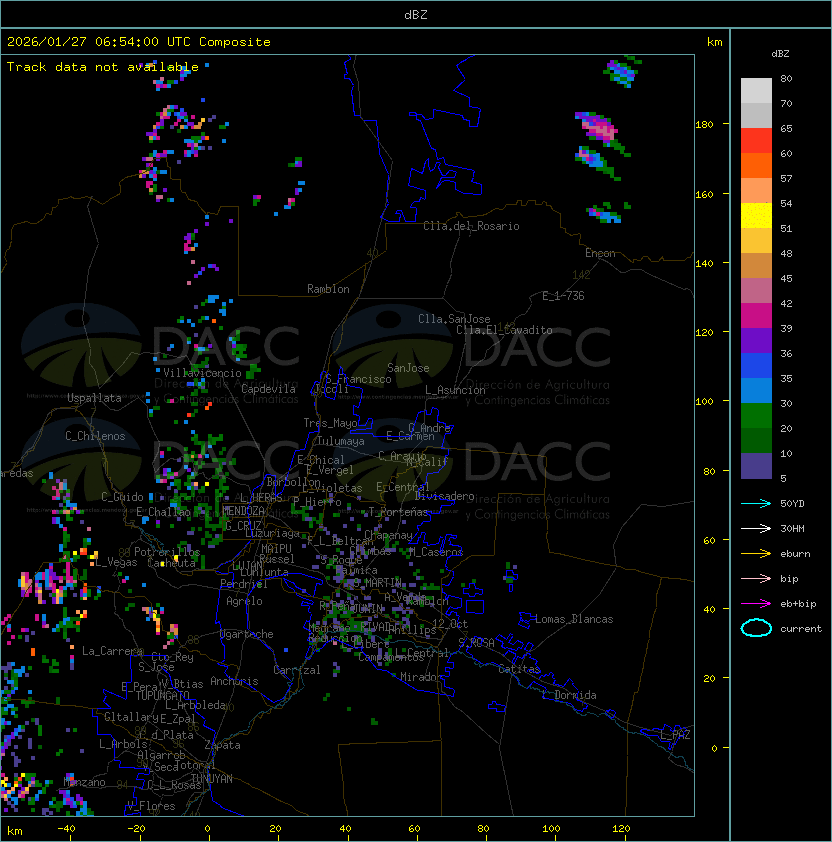Click the 'Encon' map label

[600, 253]
